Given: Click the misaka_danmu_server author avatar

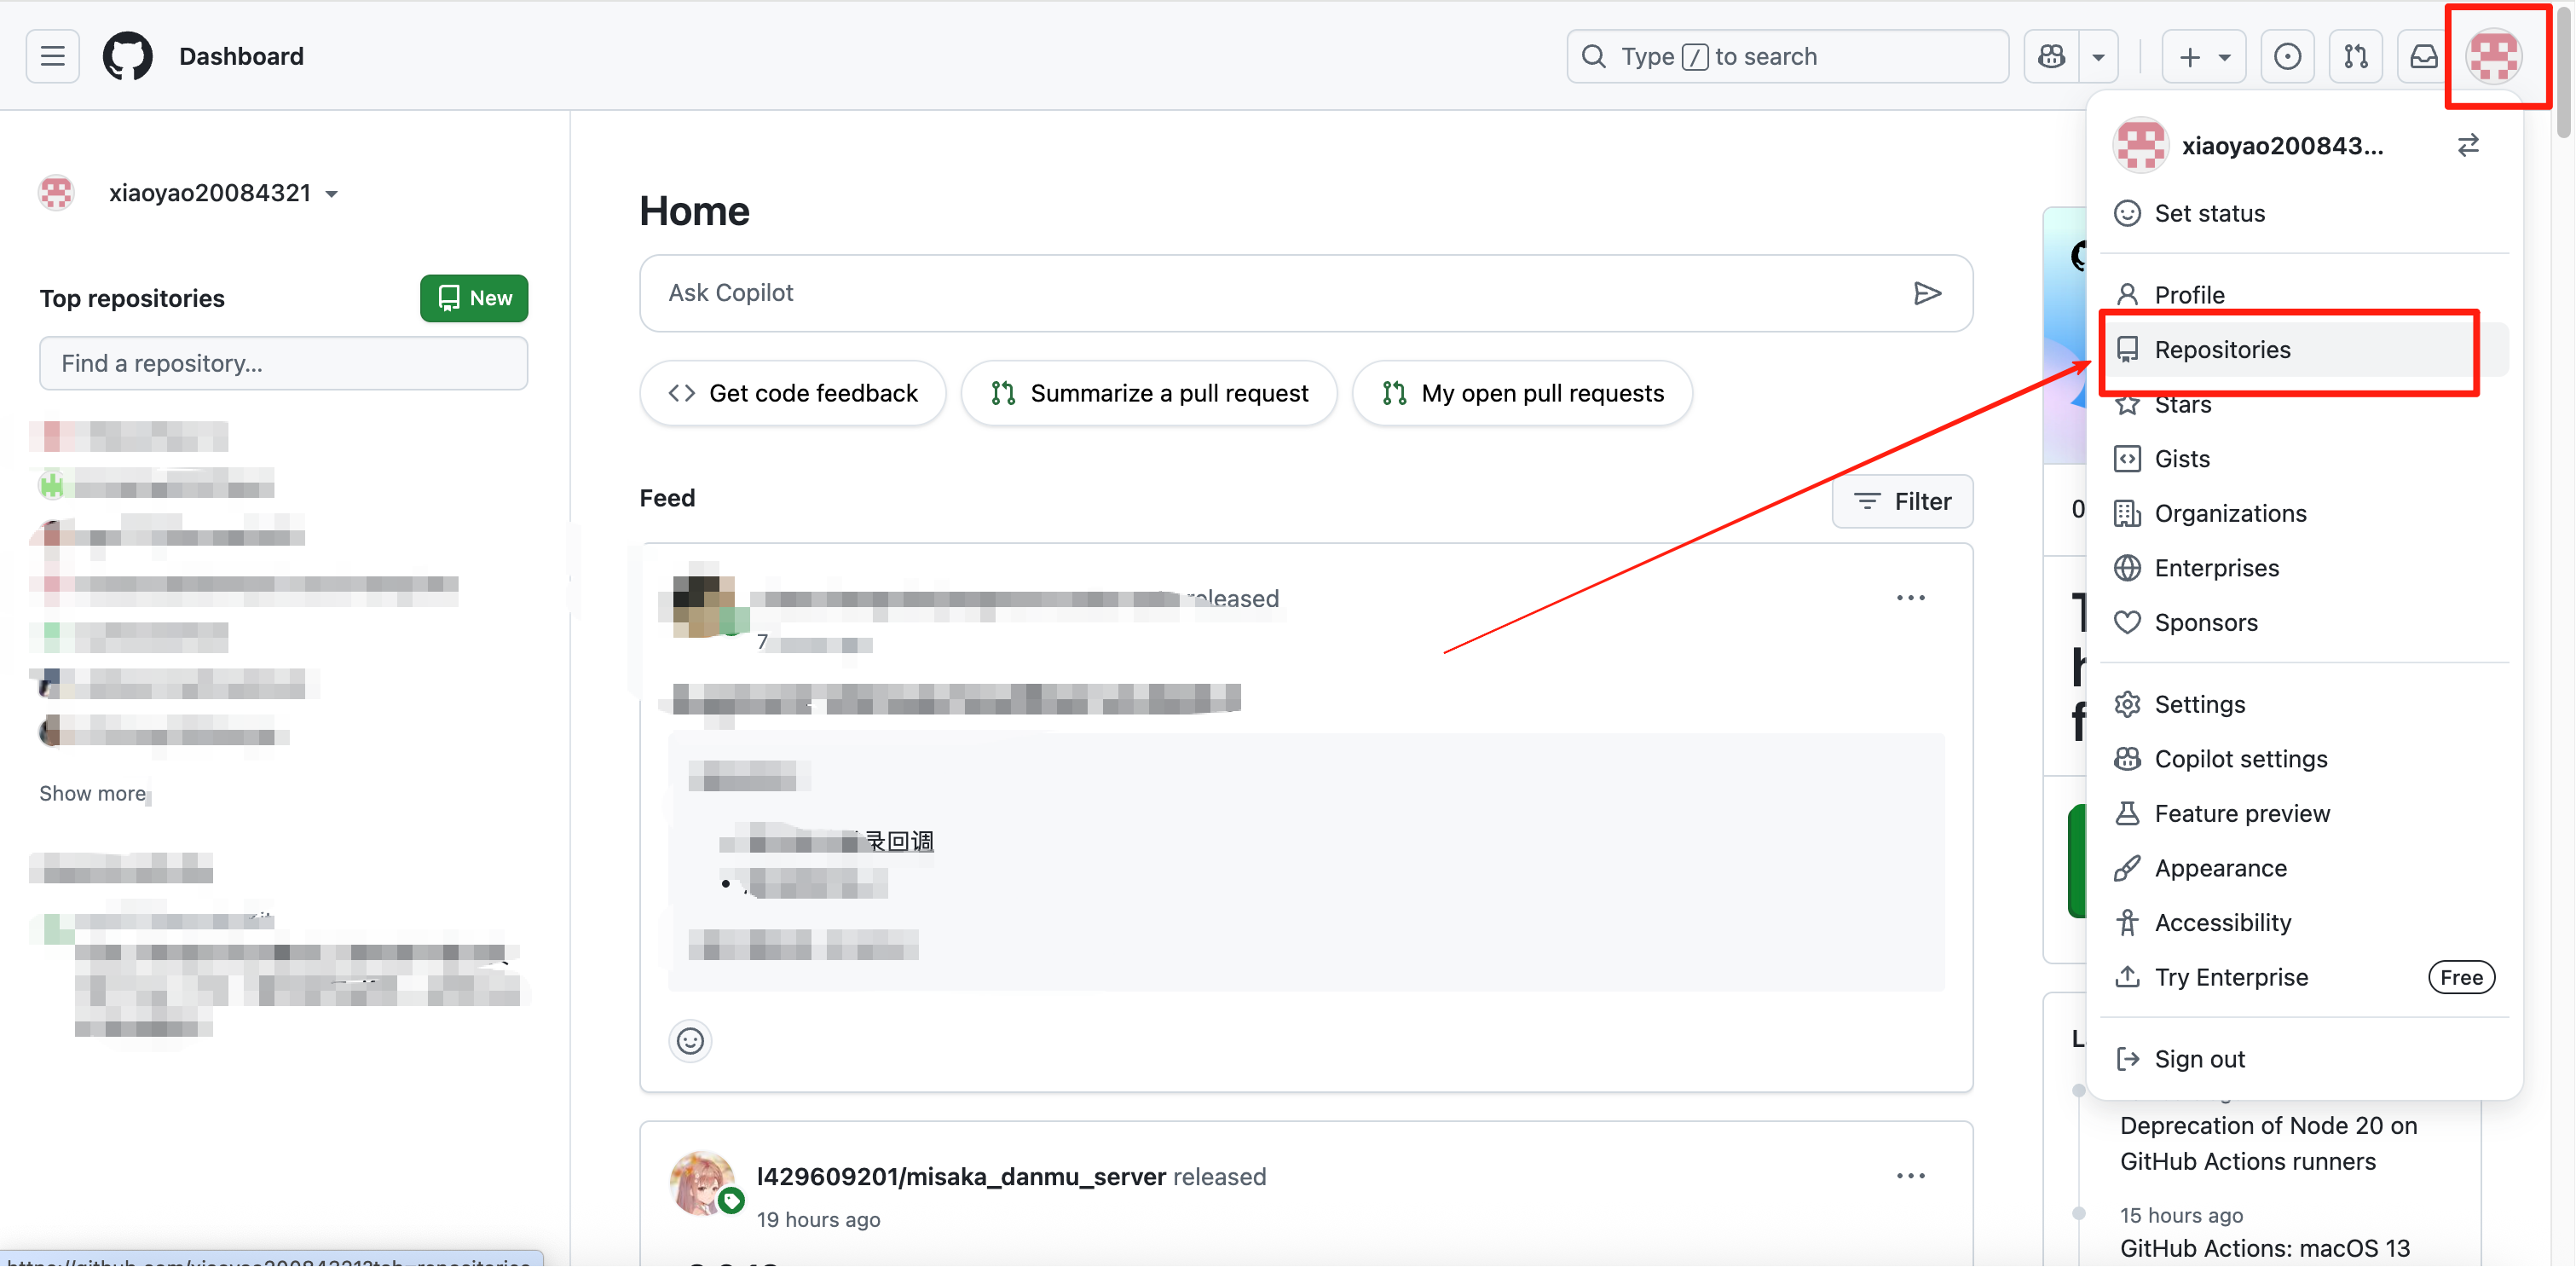Looking at the screenshot, I should (702, 1182).
